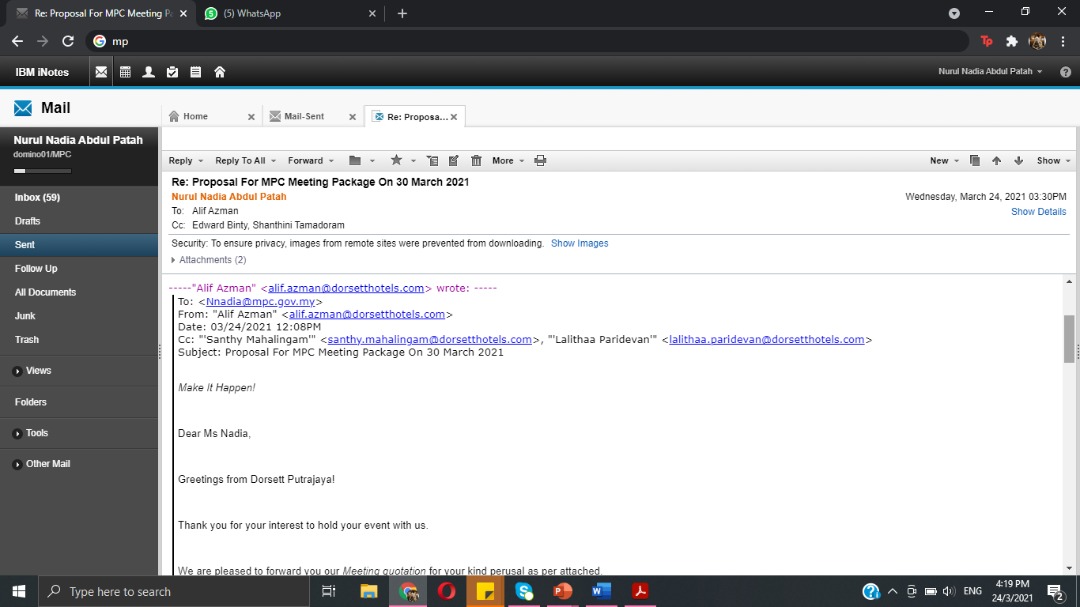1080x607 pixels.
Task: Open the Show dropdown menu
Action: [x=1053, y=161]
